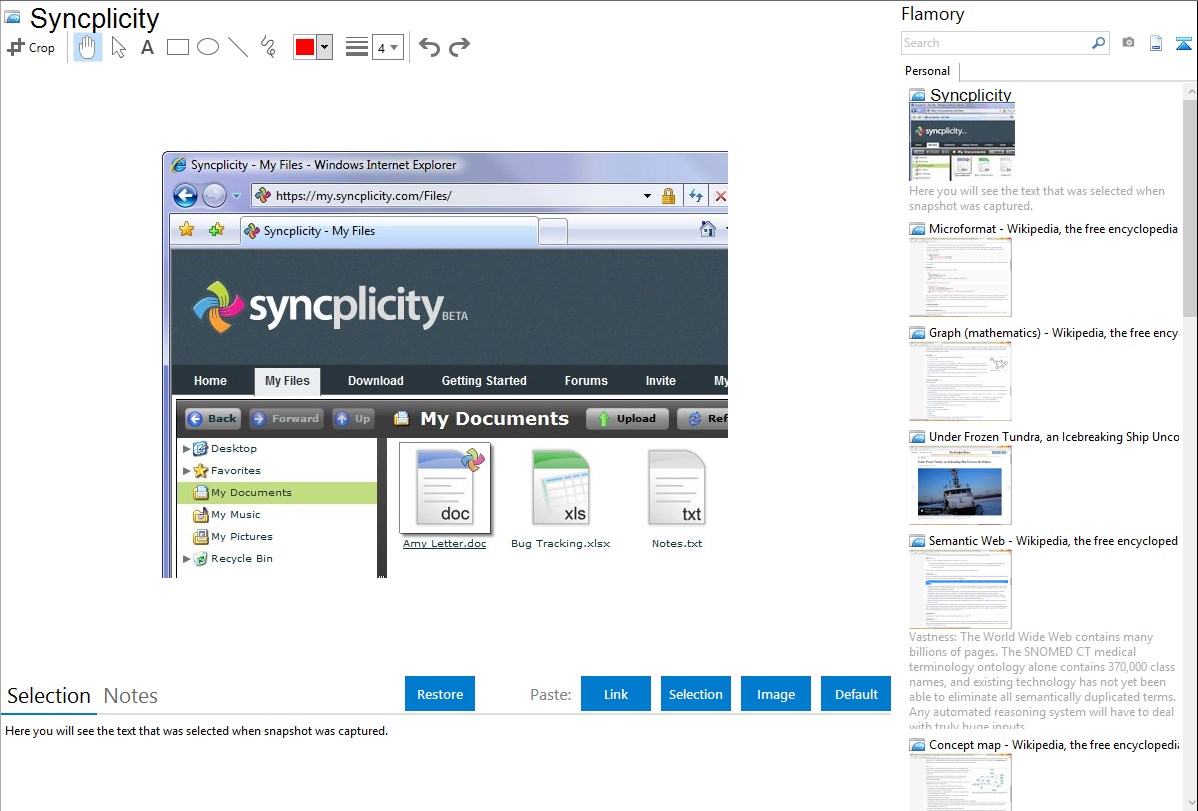Click Getting Started nav item
The width and height of the screenshot is (1198, 811).
[484, 381]
